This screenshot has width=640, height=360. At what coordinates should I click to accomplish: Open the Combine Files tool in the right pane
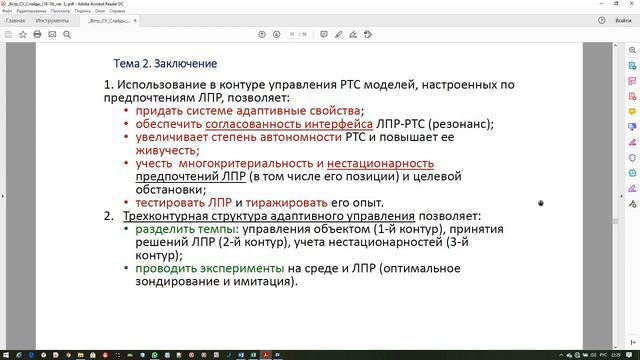[632, 127]
